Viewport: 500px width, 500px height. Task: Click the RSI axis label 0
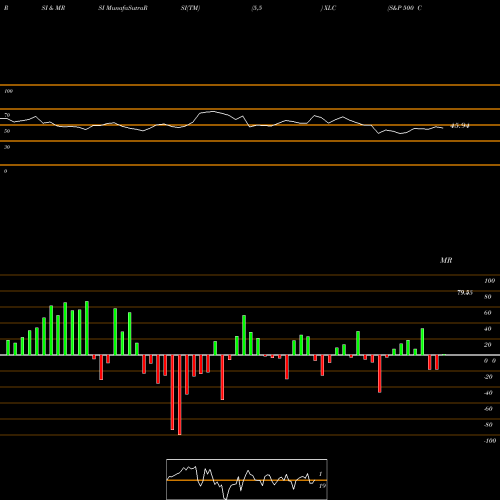tap(5, 171)
